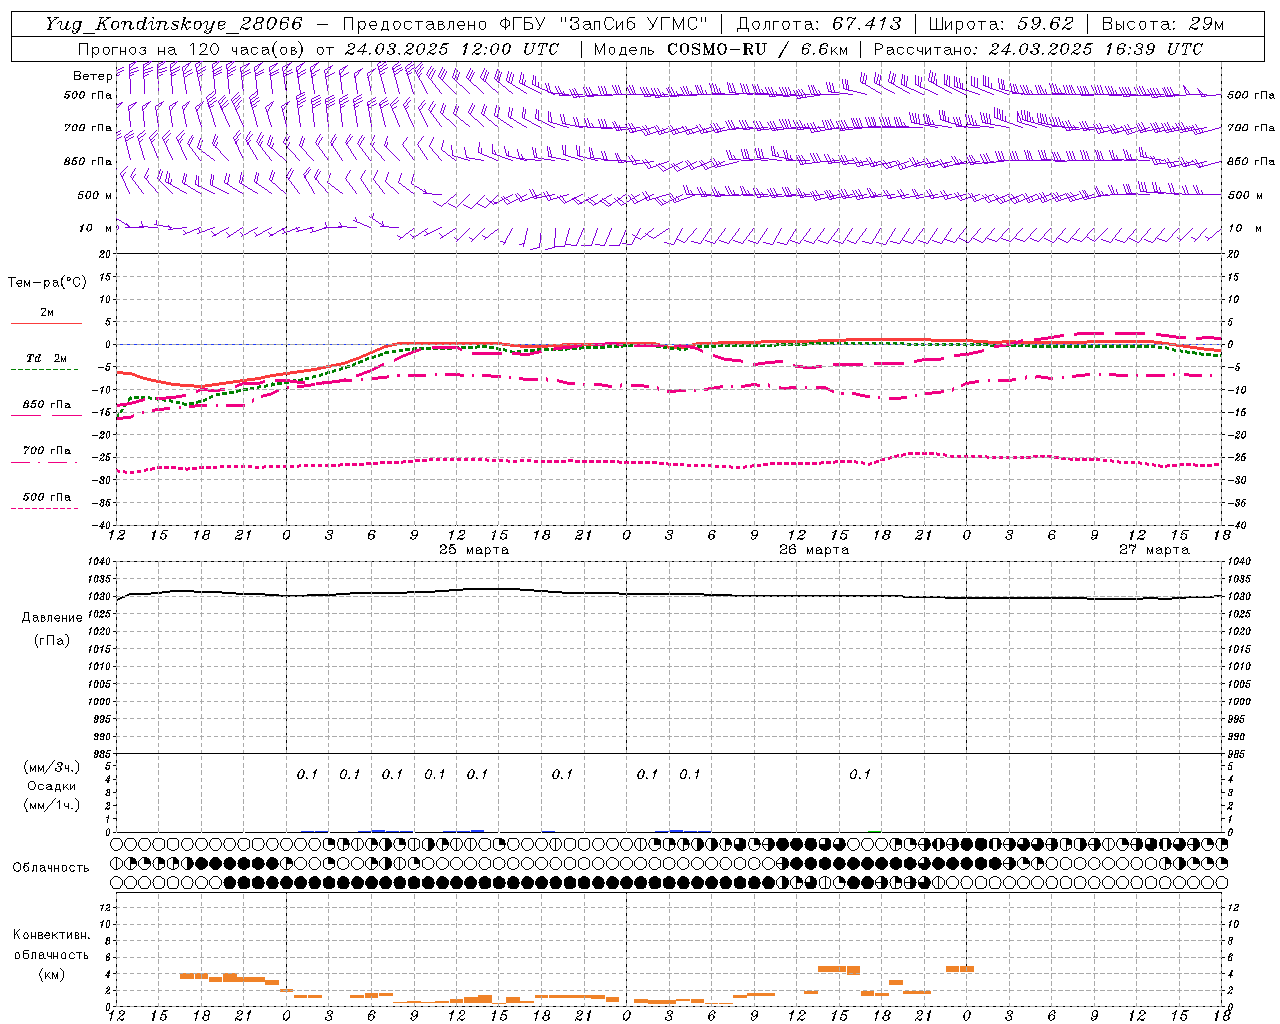The image size is (1280, 1024).
Task: Click the 27 марта date label
Action: pos(1154,550)
